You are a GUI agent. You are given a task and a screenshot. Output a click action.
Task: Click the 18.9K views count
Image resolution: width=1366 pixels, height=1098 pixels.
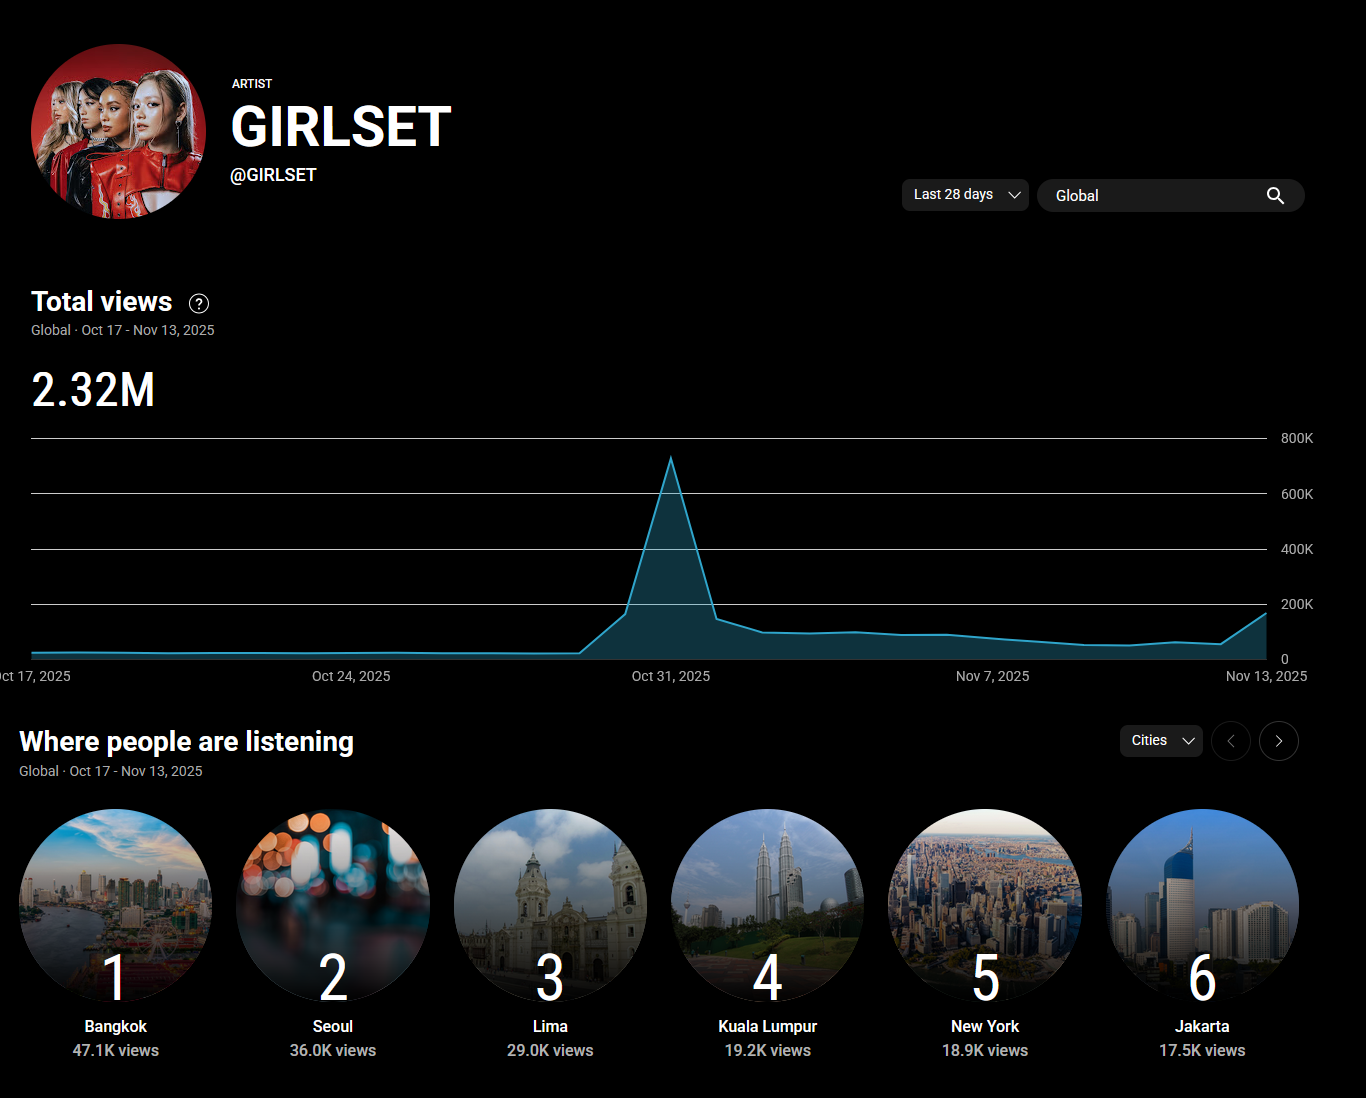point(985,1050)
